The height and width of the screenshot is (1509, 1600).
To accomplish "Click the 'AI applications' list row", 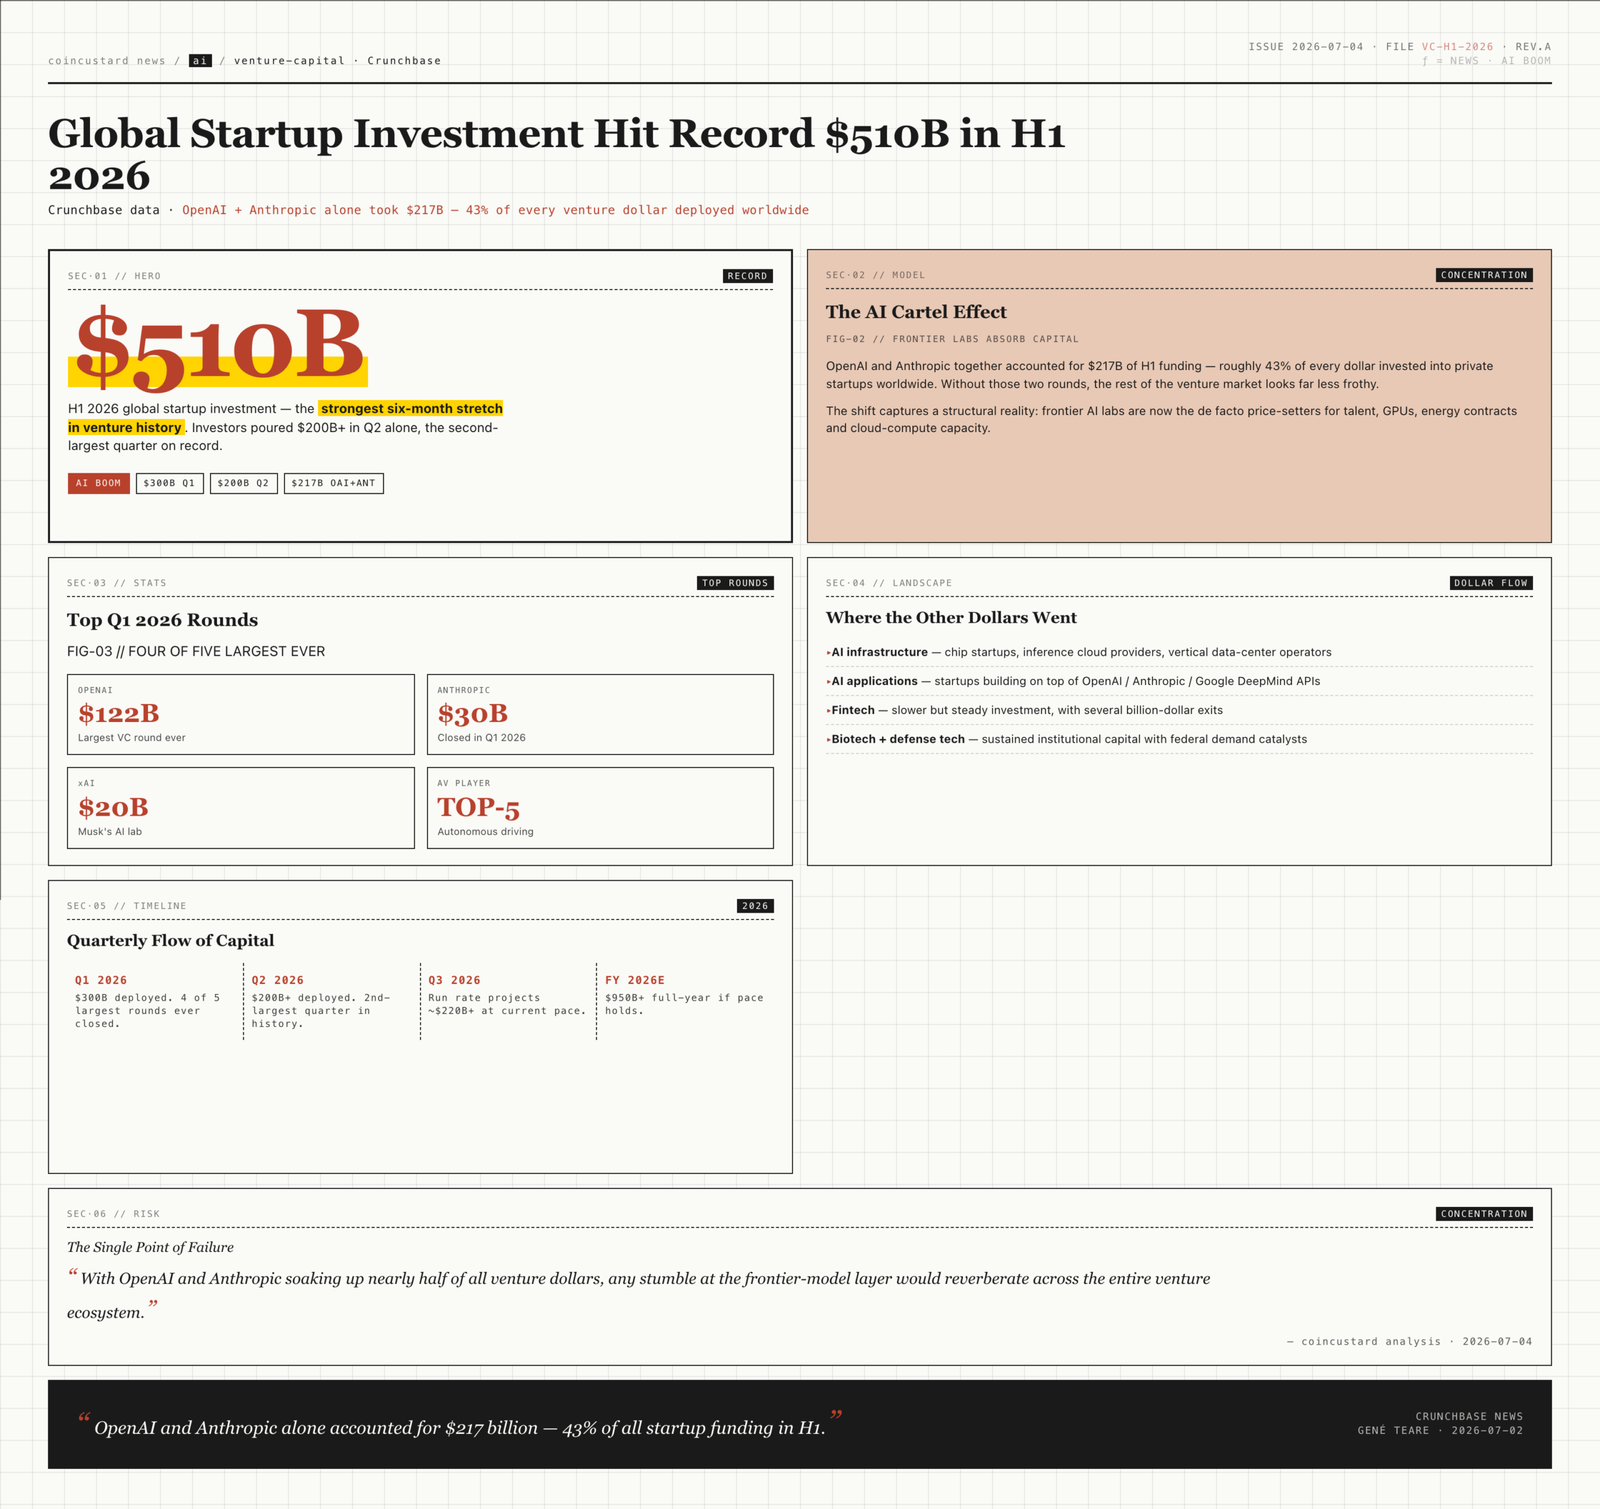I will [1179, 681].
